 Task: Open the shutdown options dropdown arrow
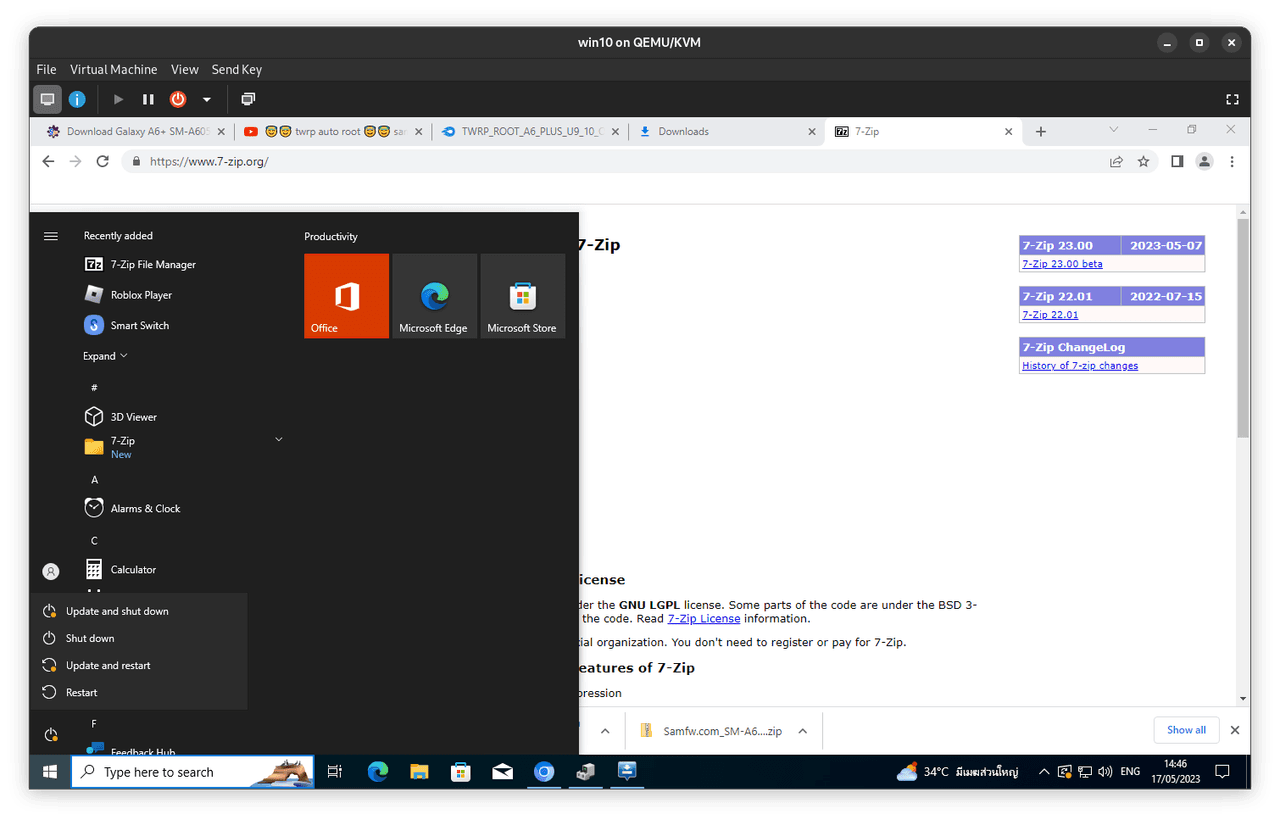[207, 99]
